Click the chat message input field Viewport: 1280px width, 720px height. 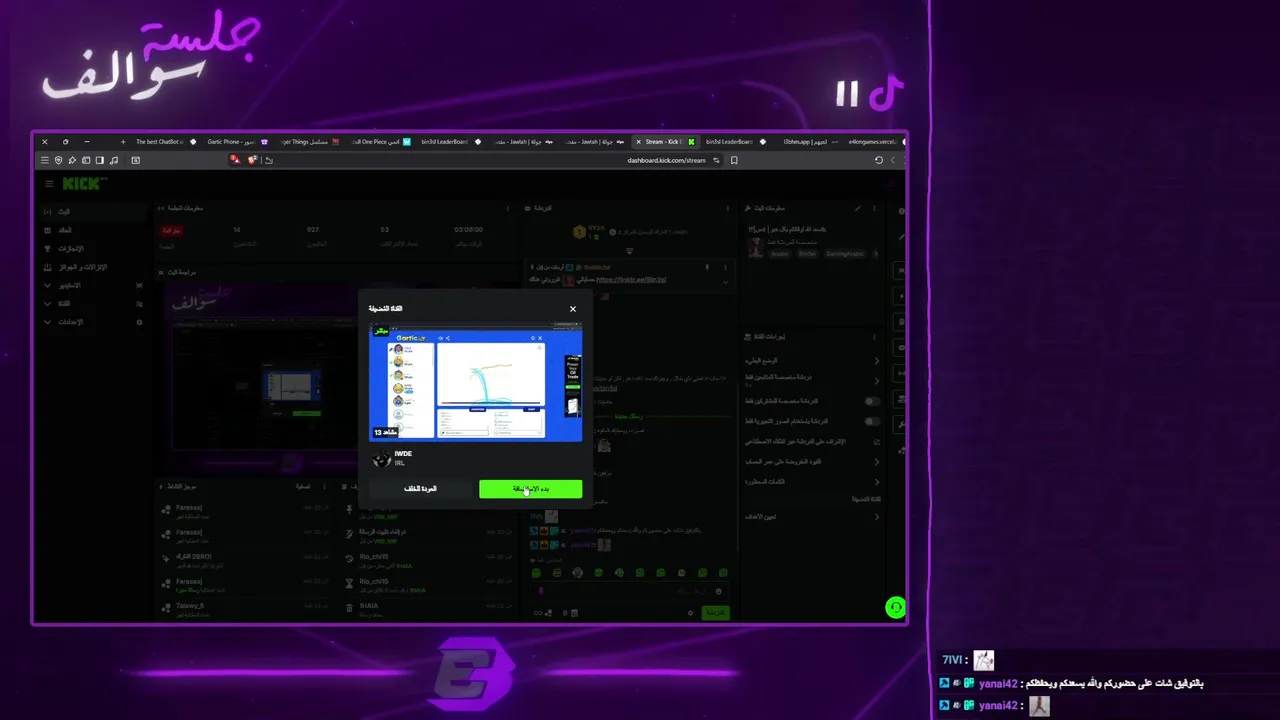point(630,591)
